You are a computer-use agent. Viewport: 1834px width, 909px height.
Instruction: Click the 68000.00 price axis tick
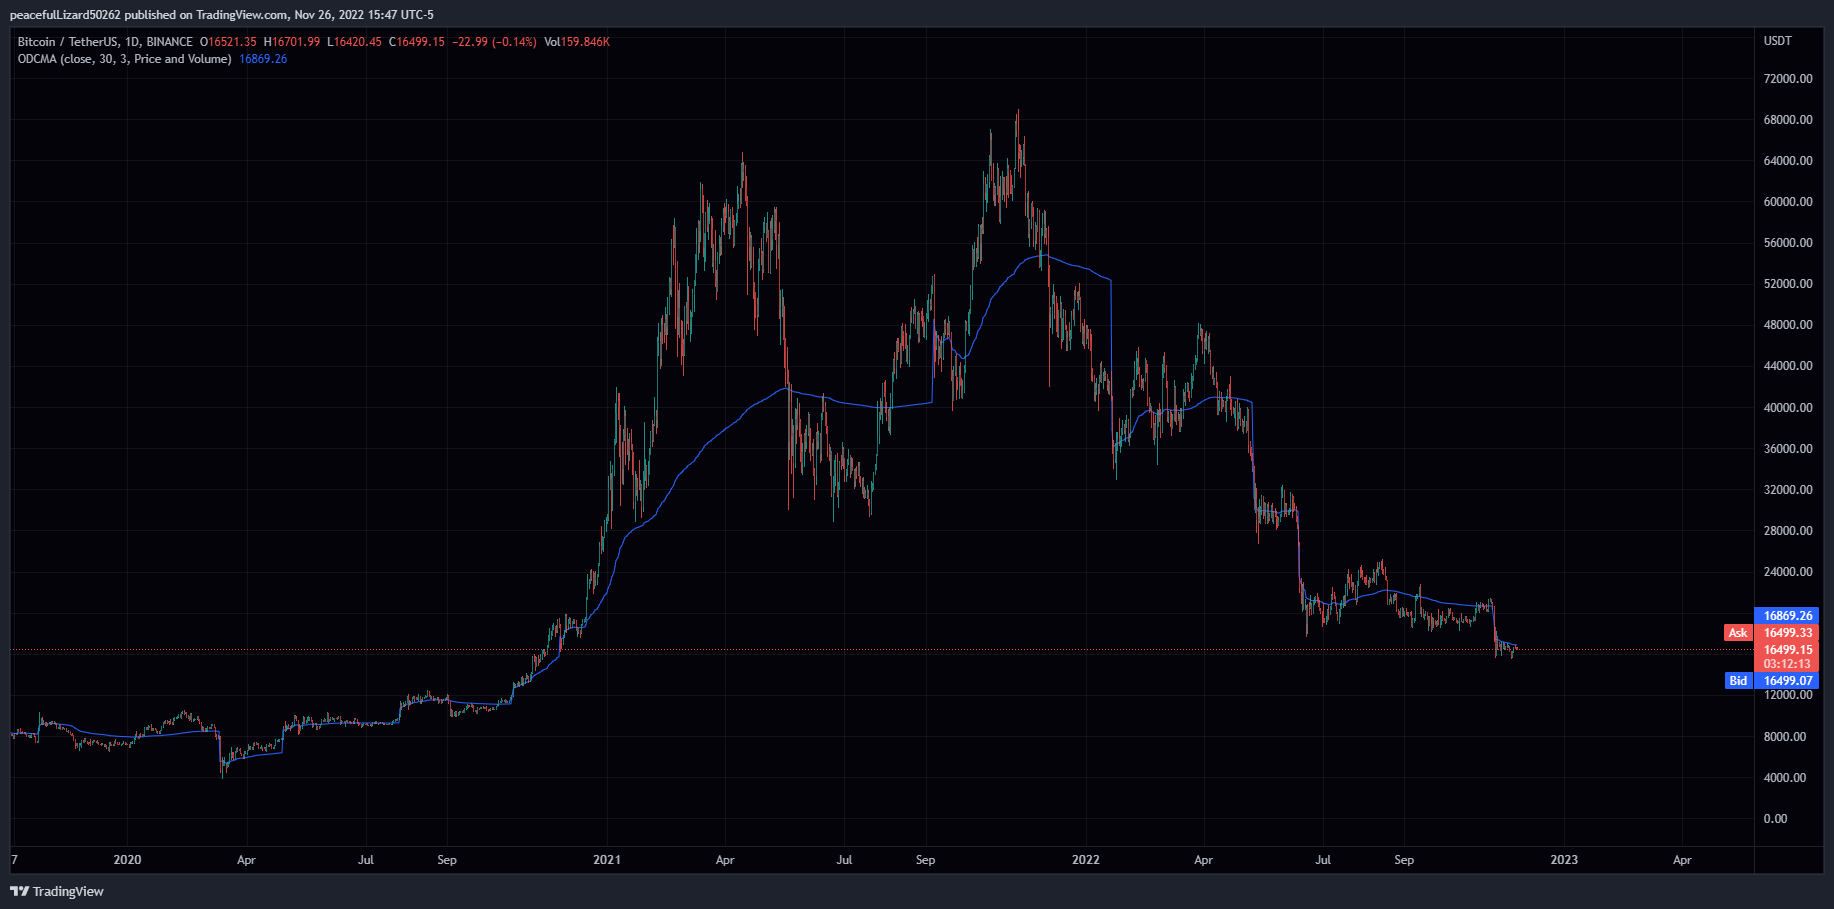point(1788,120)
